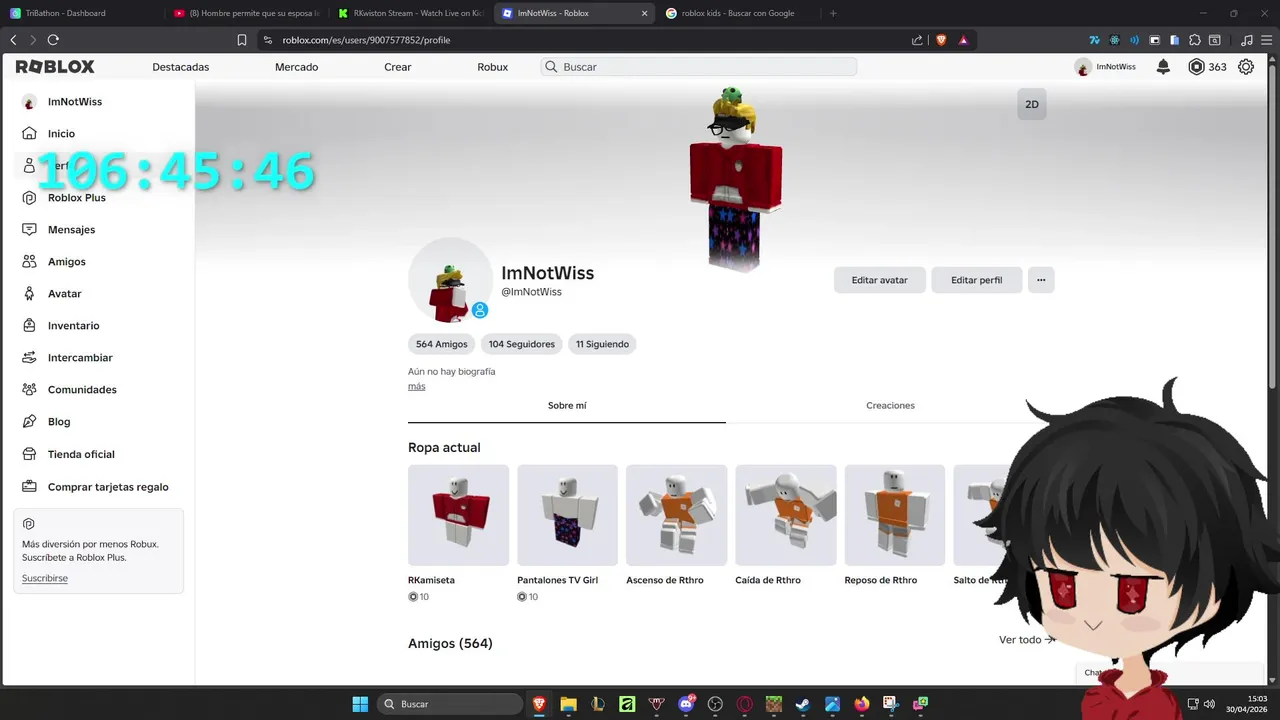Click the Editar perfil button
Image resolution: width=1280 pixels, height=720 pixels.
(976, 280)
